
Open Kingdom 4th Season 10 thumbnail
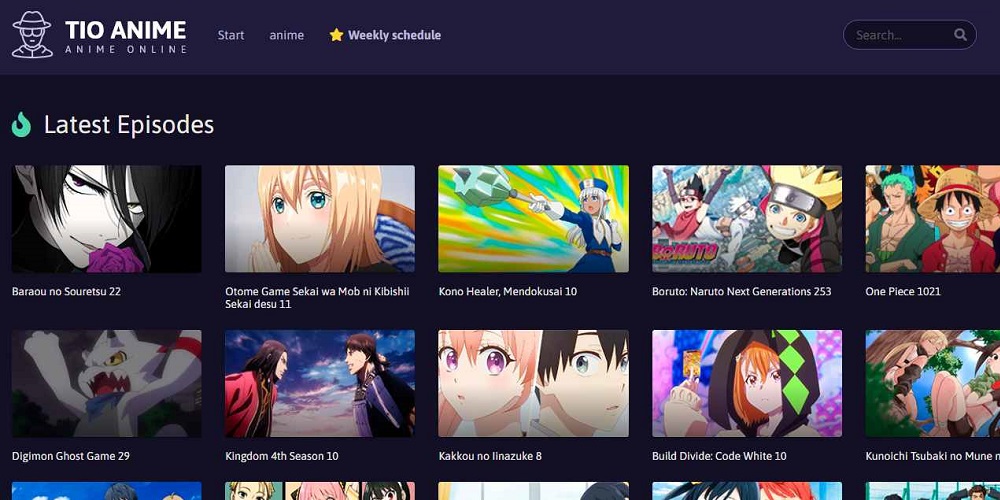320,383
